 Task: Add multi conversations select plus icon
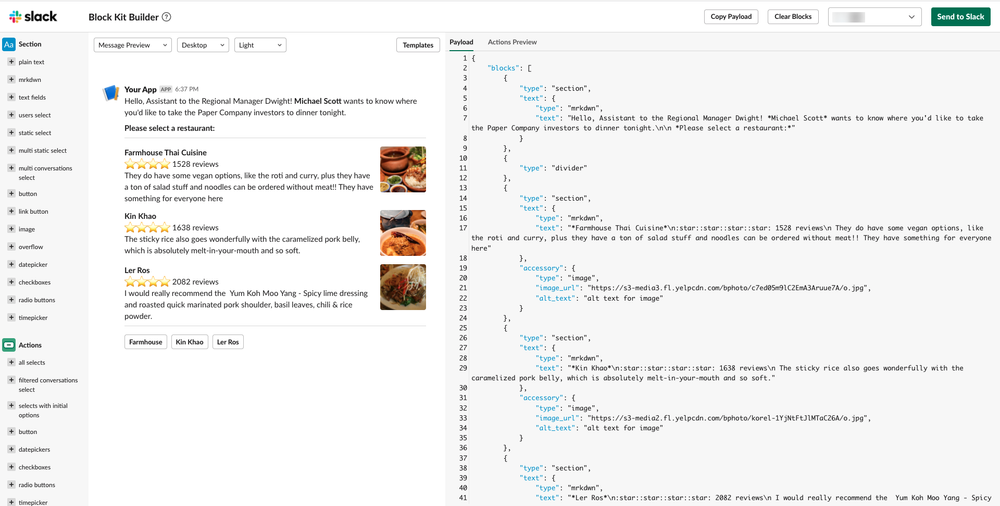pyautogui.click(x=11, y=168)
